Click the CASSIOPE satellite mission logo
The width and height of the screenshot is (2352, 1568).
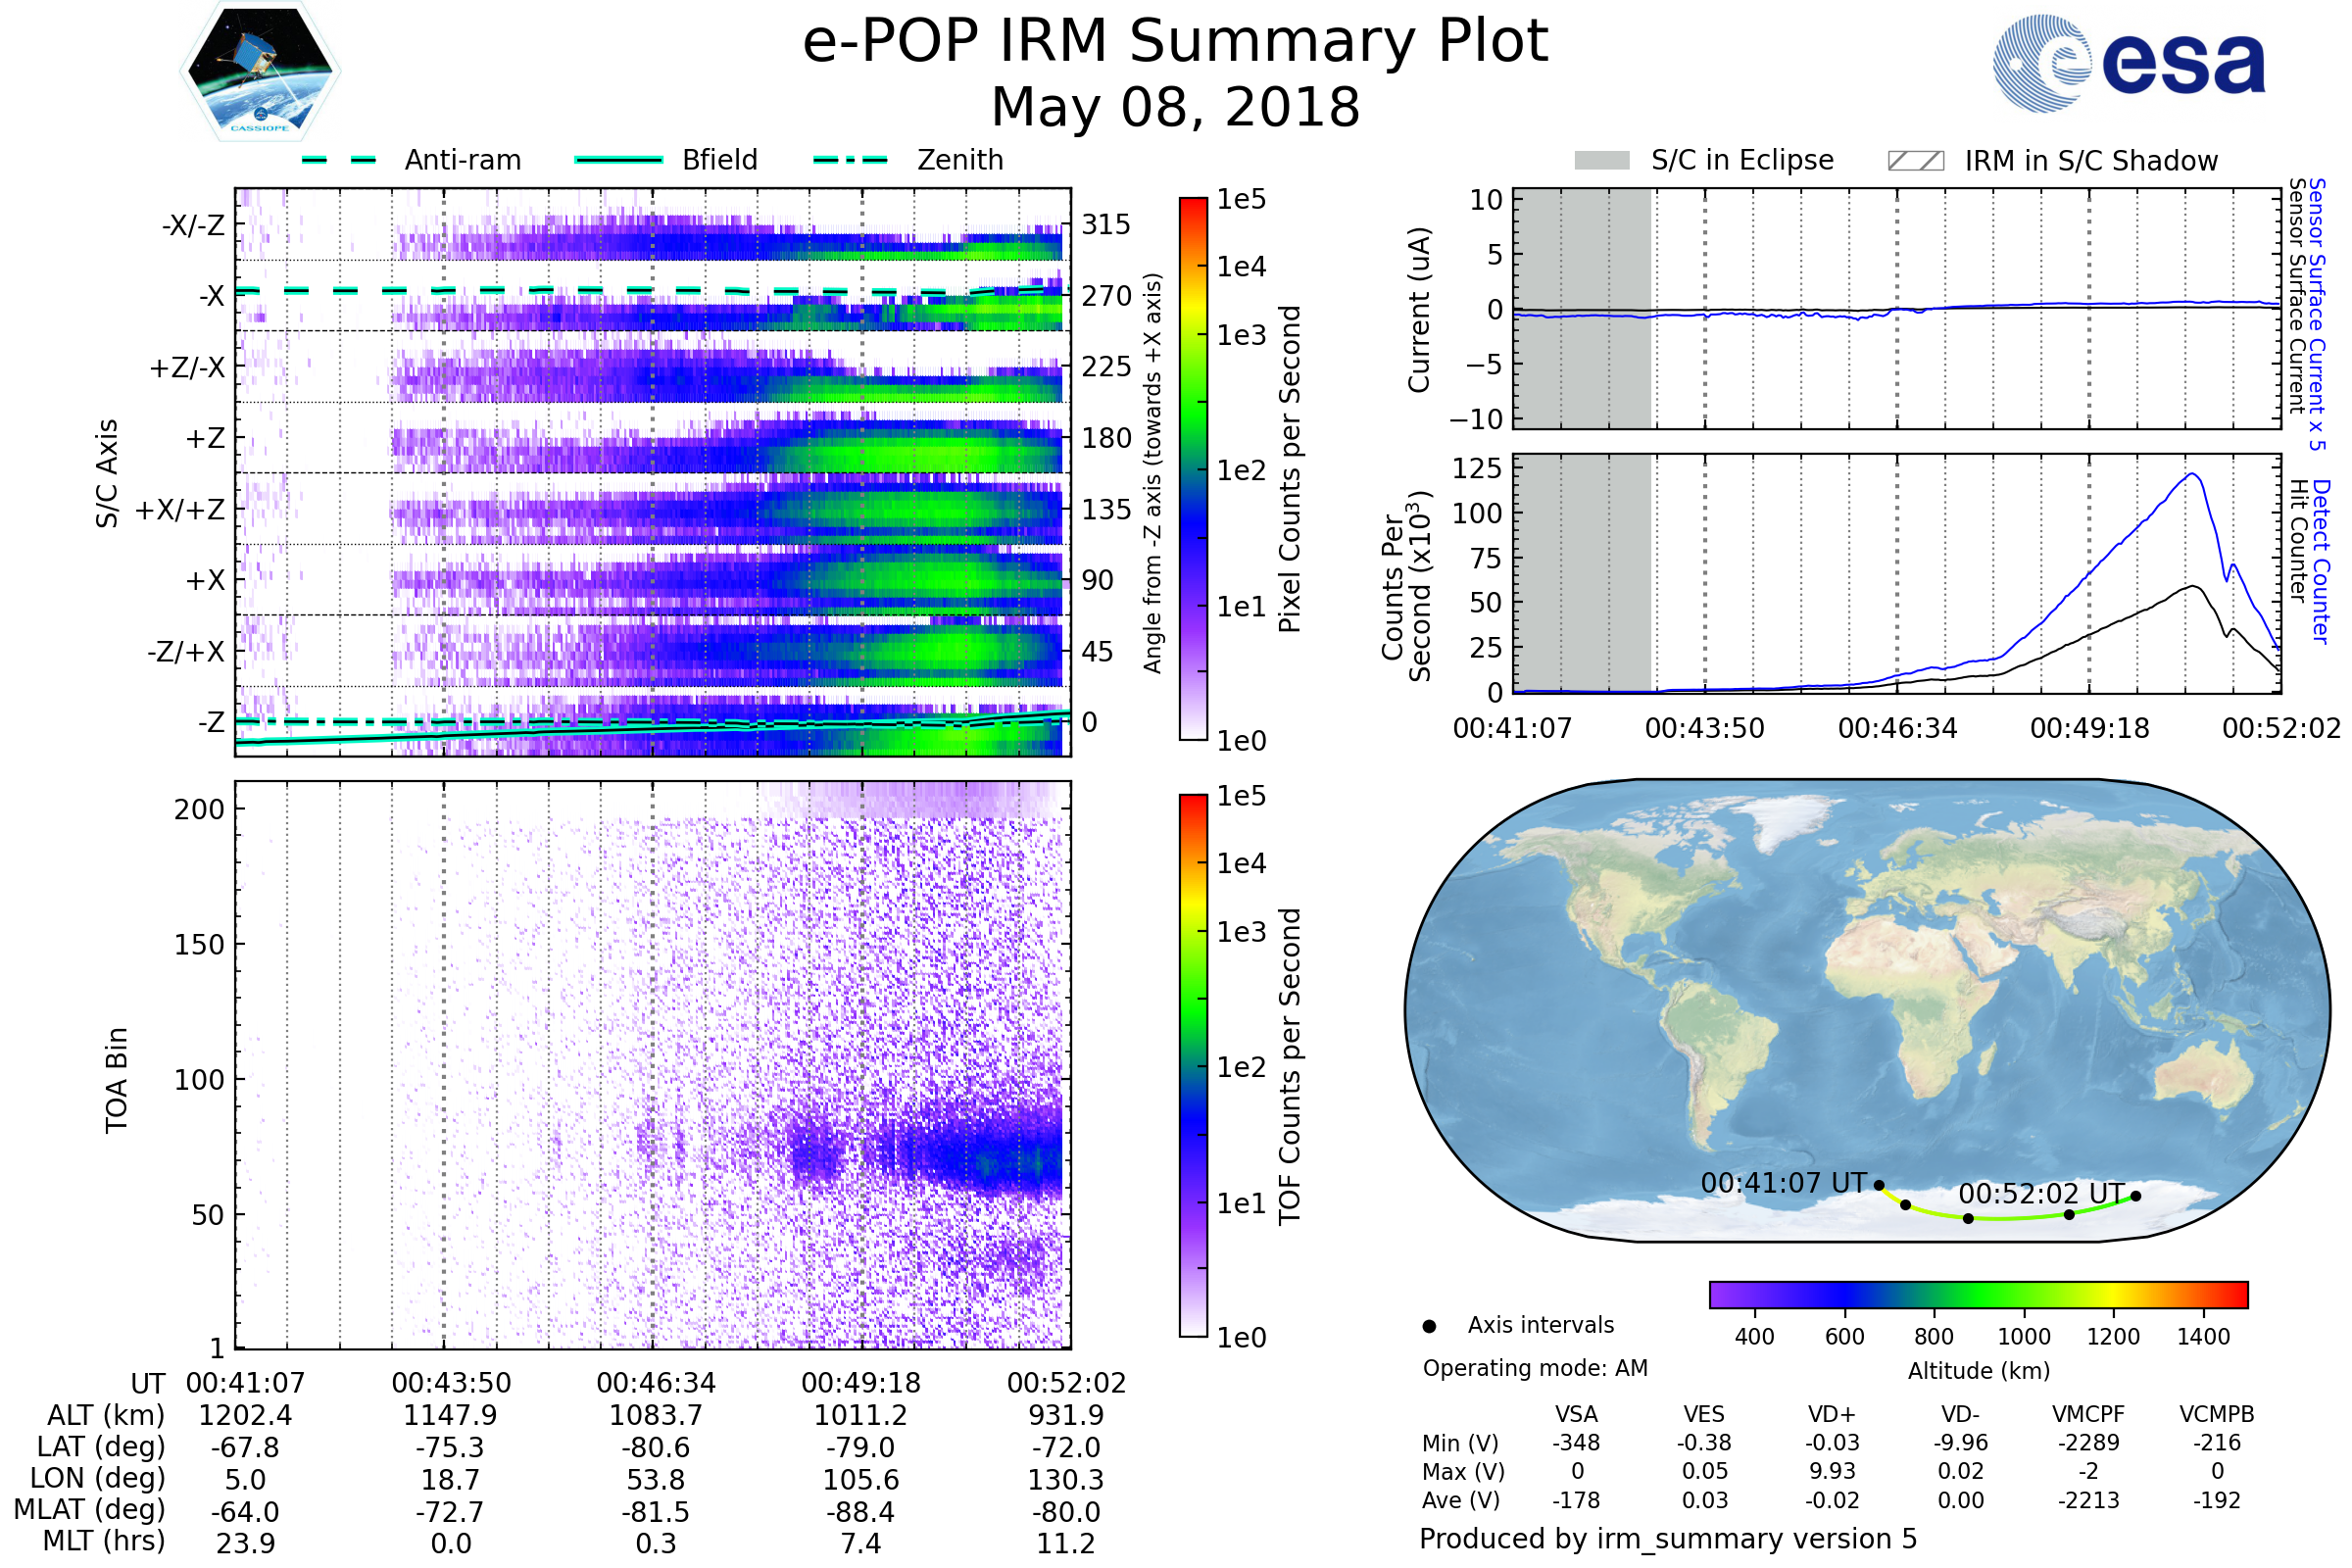[260, 72]
